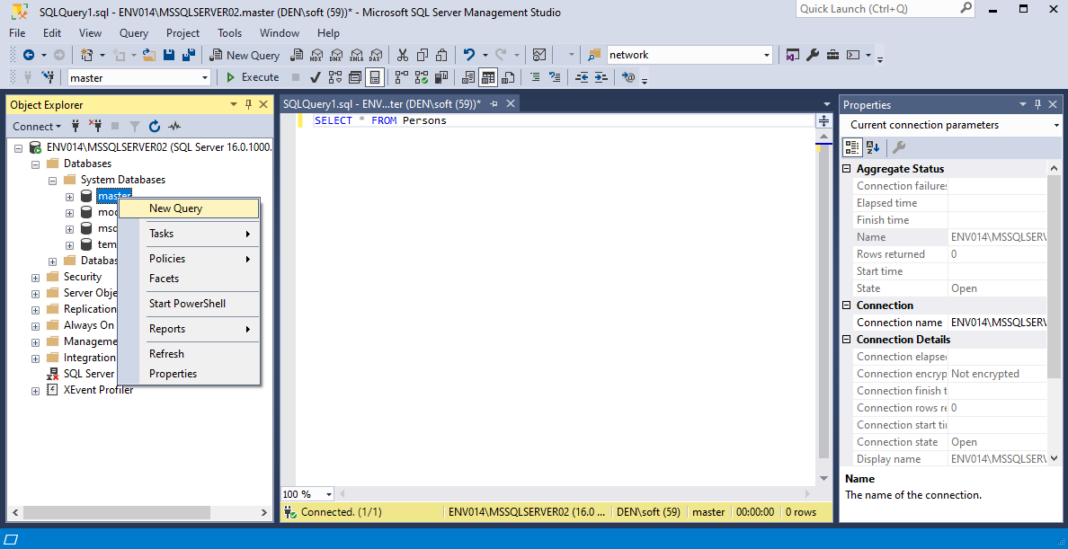Open a DAX query via the DAX icon

[376, 55]
